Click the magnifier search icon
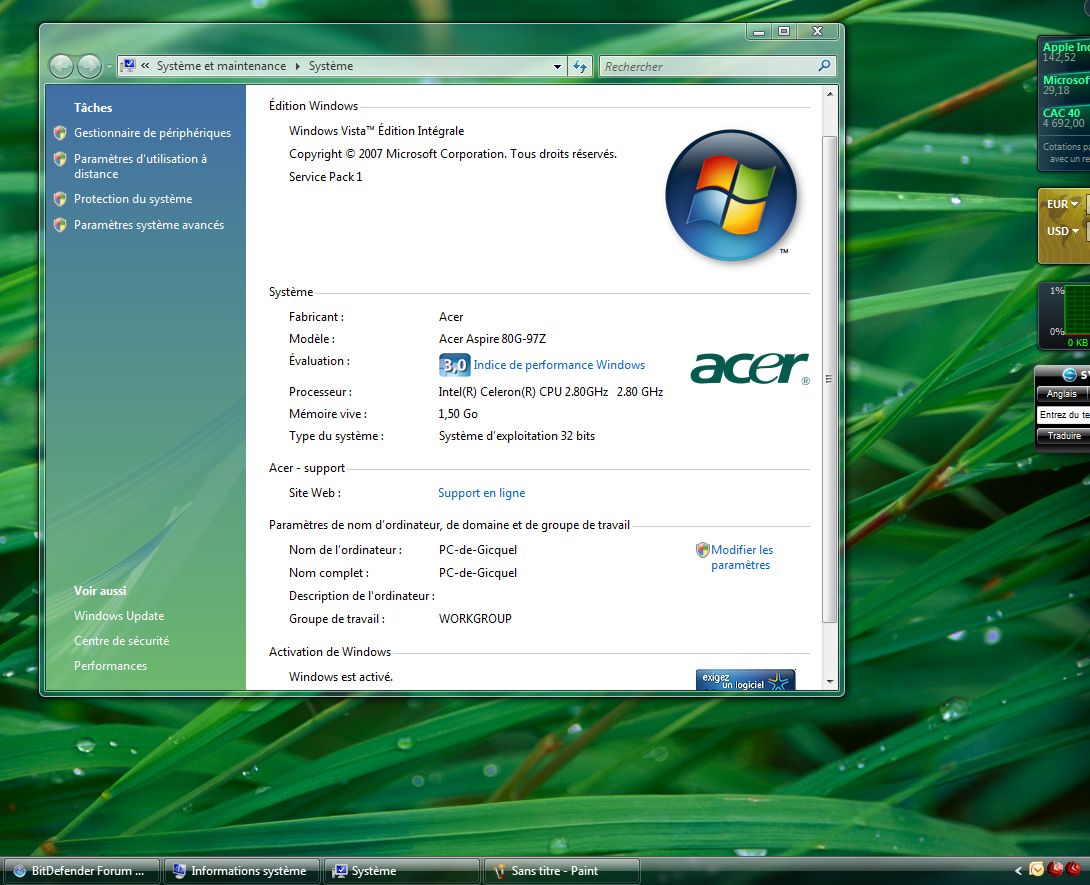The height and width of the screenshot is (885, 1090). click(824, 66)
